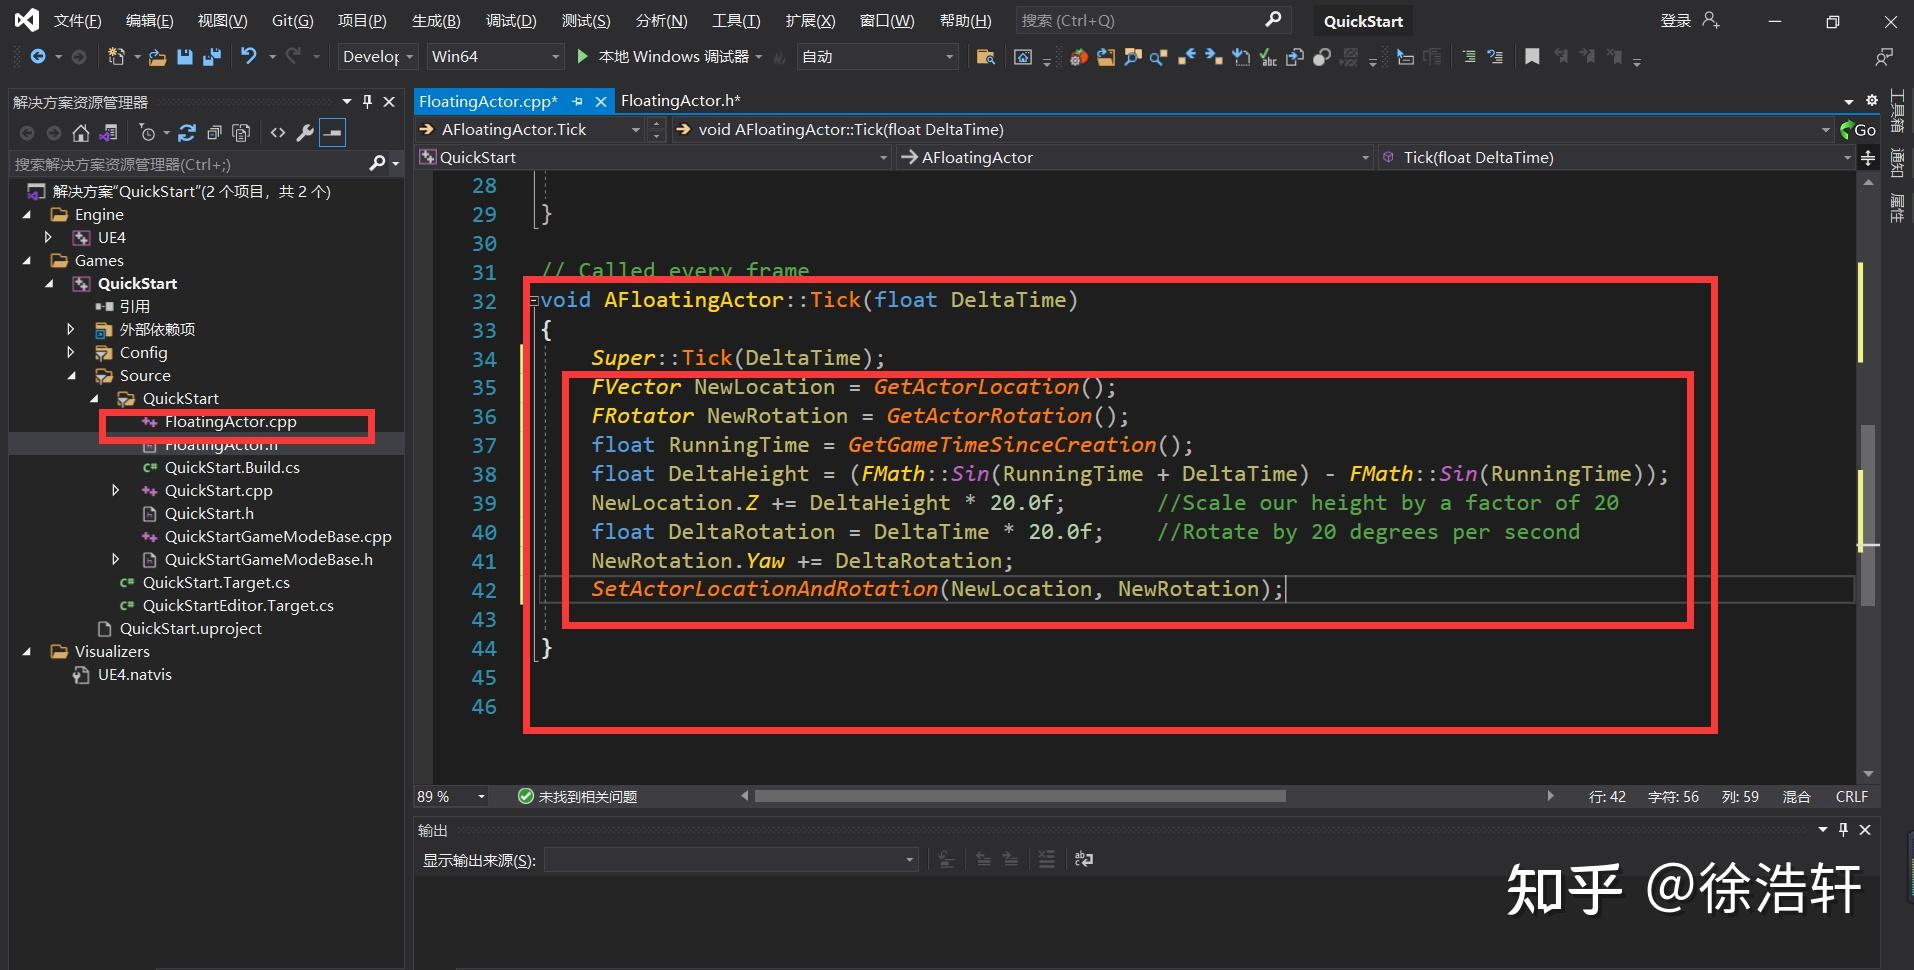Click Pending Changes Filter clock icon
Image resolution: width=1914 pixels, height=970 pixels.
[147, 132]
